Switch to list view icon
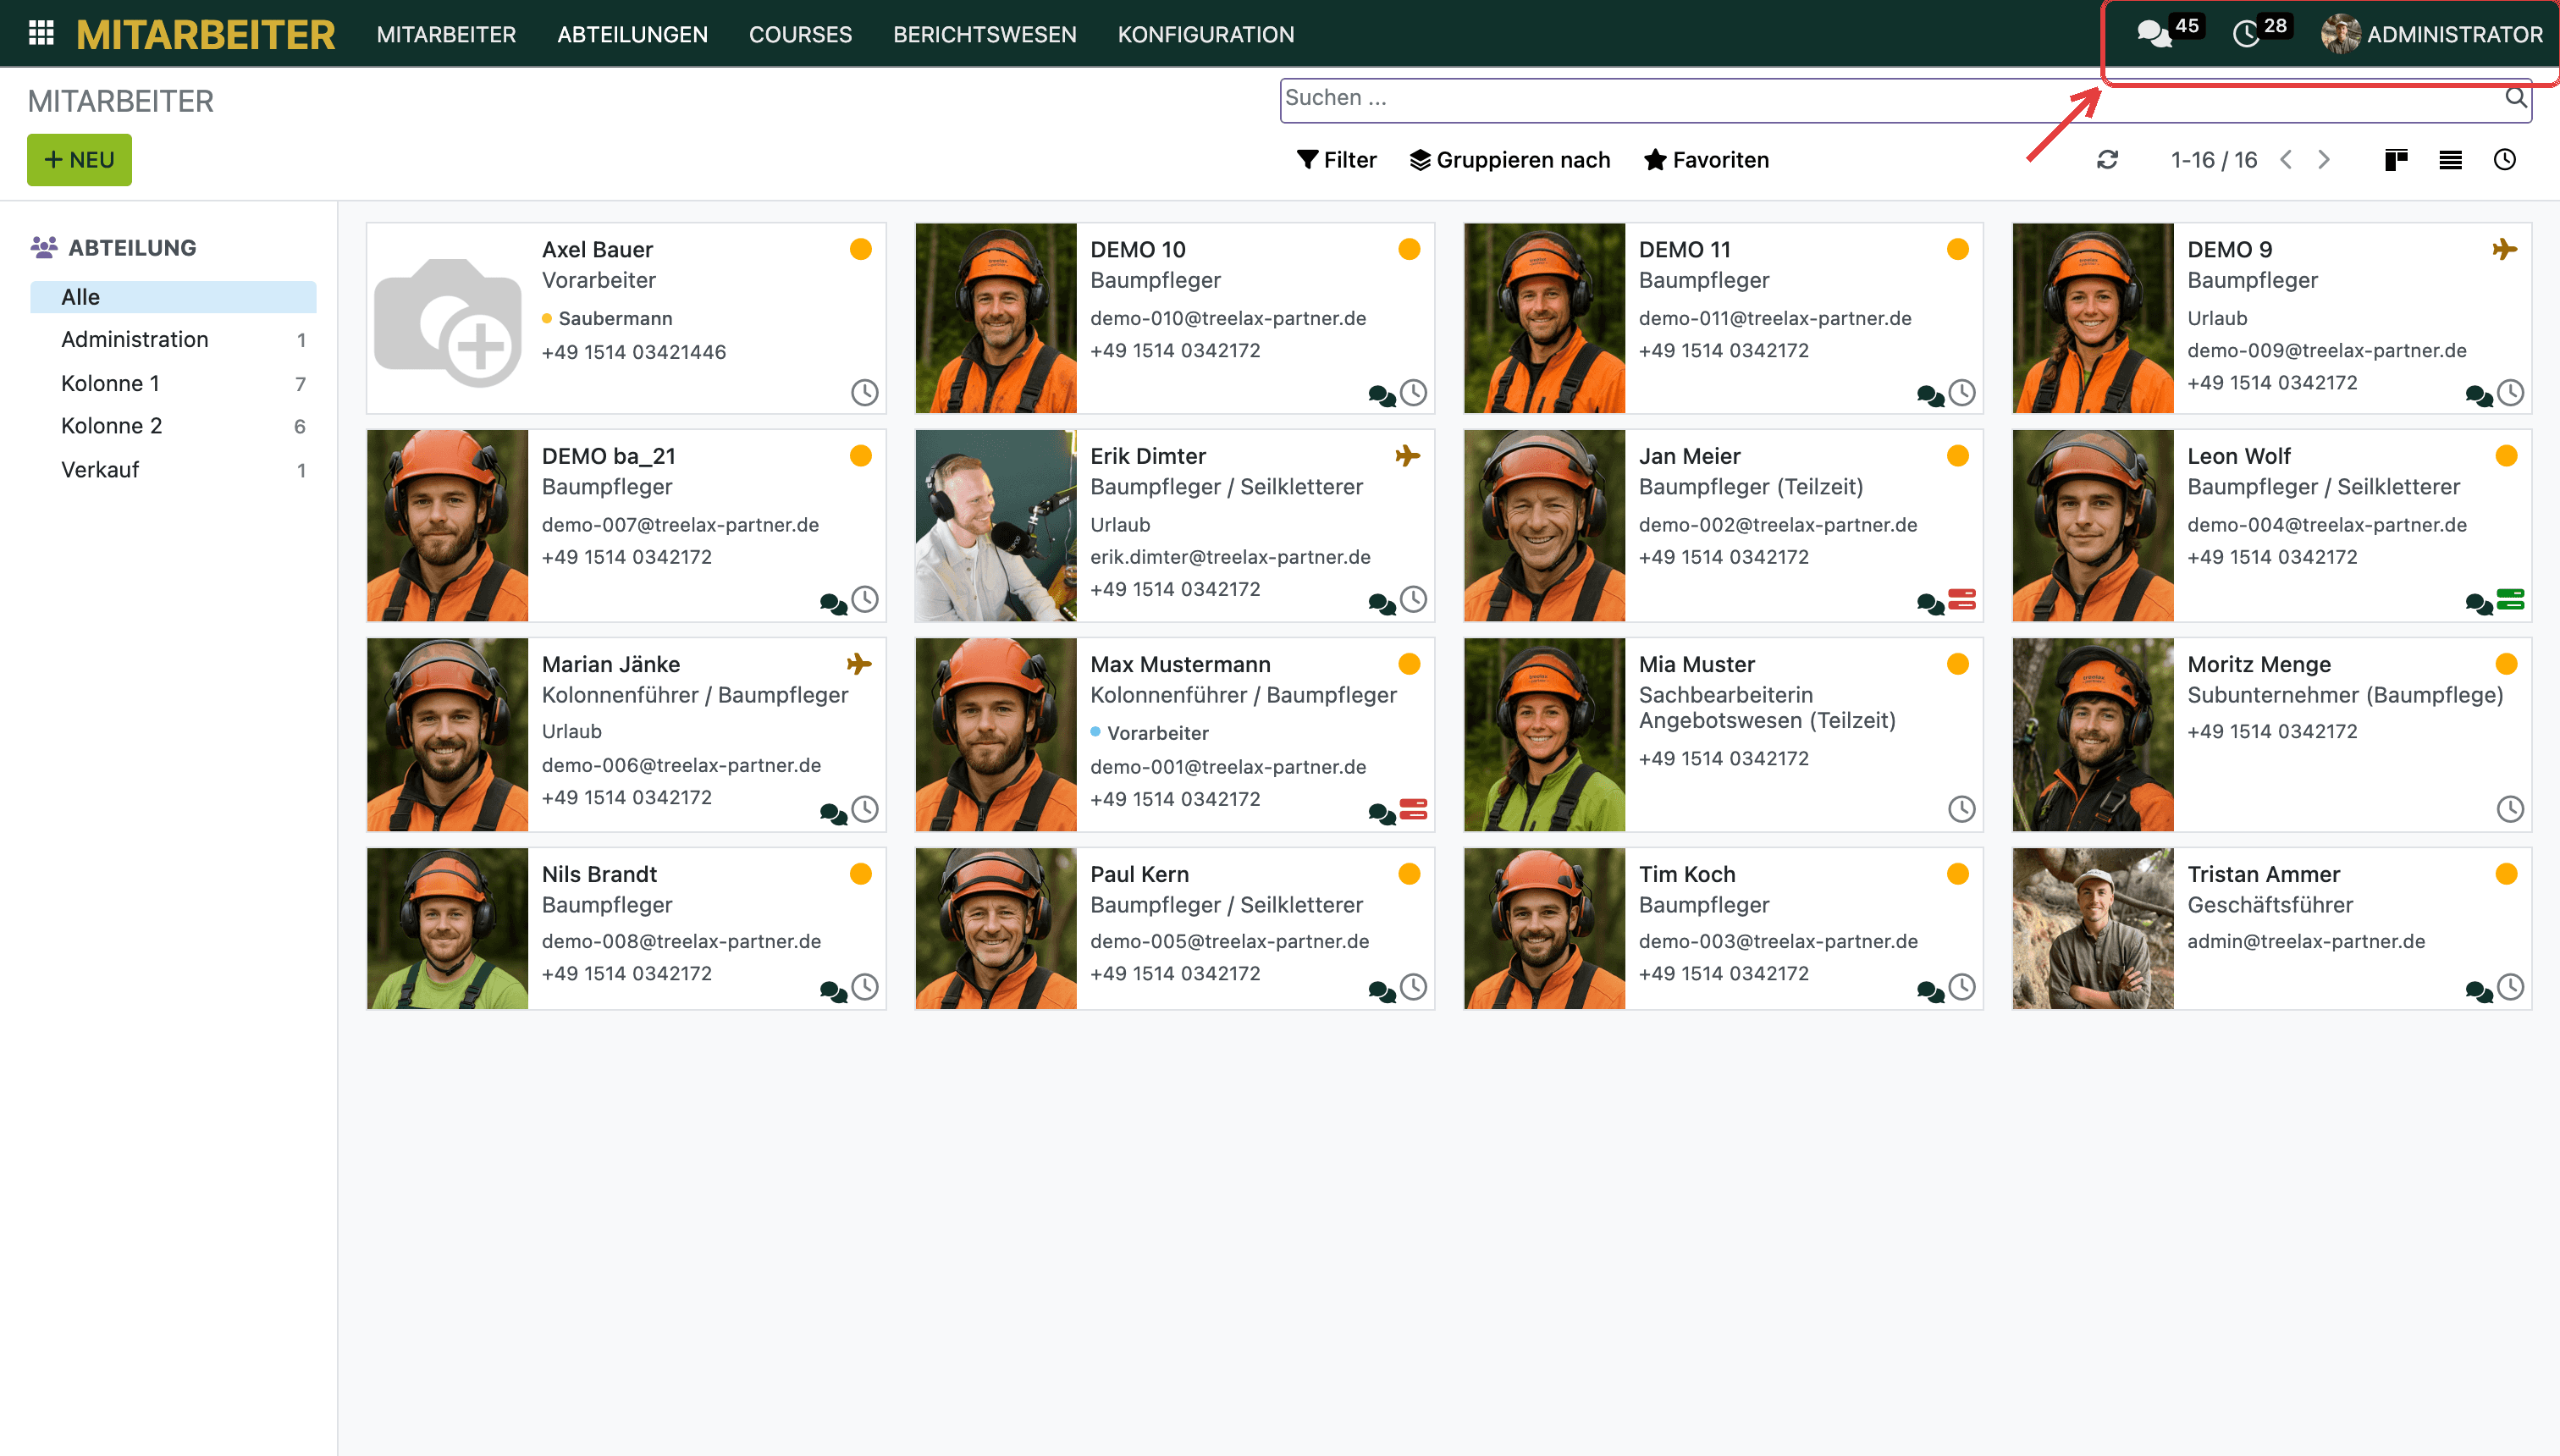Screen dimensions: 2560x1456 [x=2450, y=160]
